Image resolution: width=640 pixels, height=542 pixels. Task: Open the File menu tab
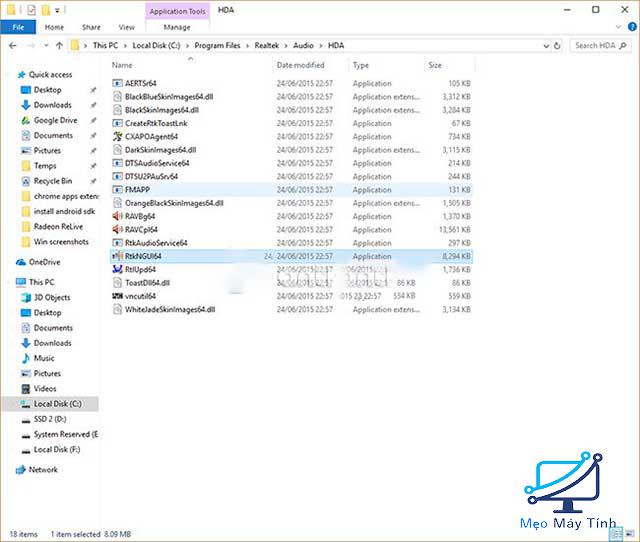tap(18, 27)
